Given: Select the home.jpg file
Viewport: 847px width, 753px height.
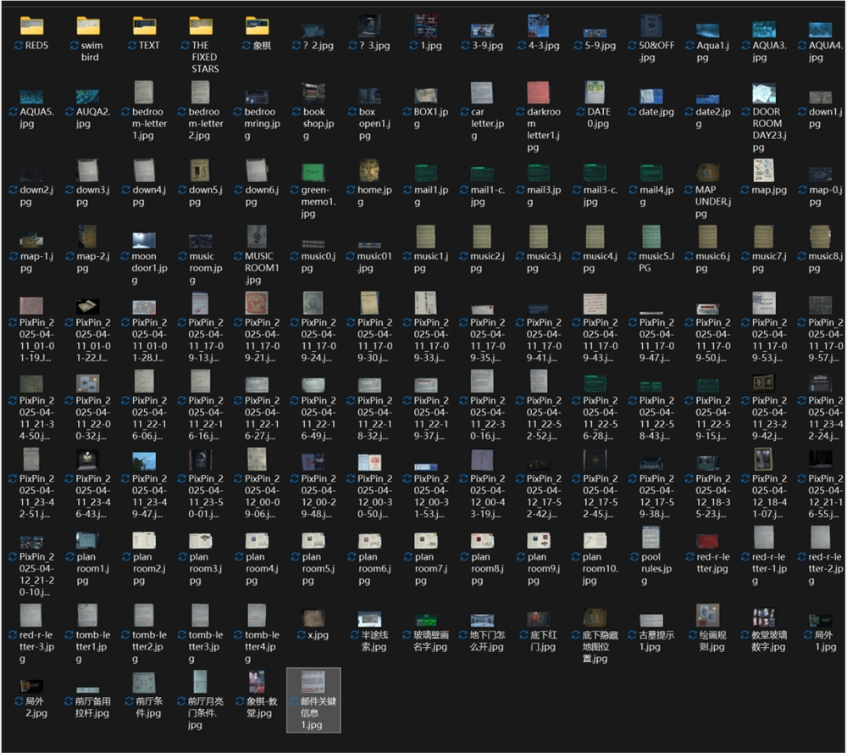Looking at the screenshot, I should click(x=369, y=184).
